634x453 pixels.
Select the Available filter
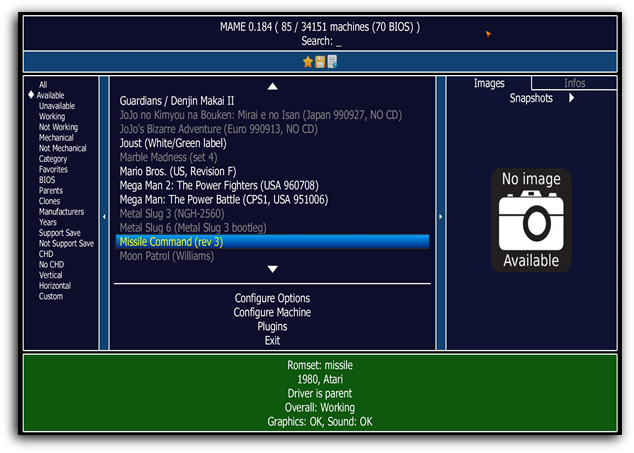pos(51,95)
